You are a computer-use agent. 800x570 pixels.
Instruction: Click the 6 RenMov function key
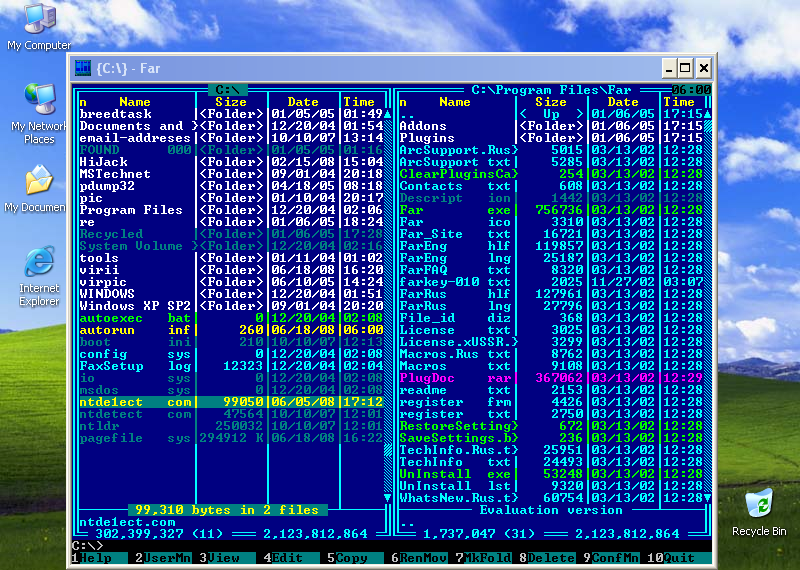pyautogui.click(x=419, y=558)
